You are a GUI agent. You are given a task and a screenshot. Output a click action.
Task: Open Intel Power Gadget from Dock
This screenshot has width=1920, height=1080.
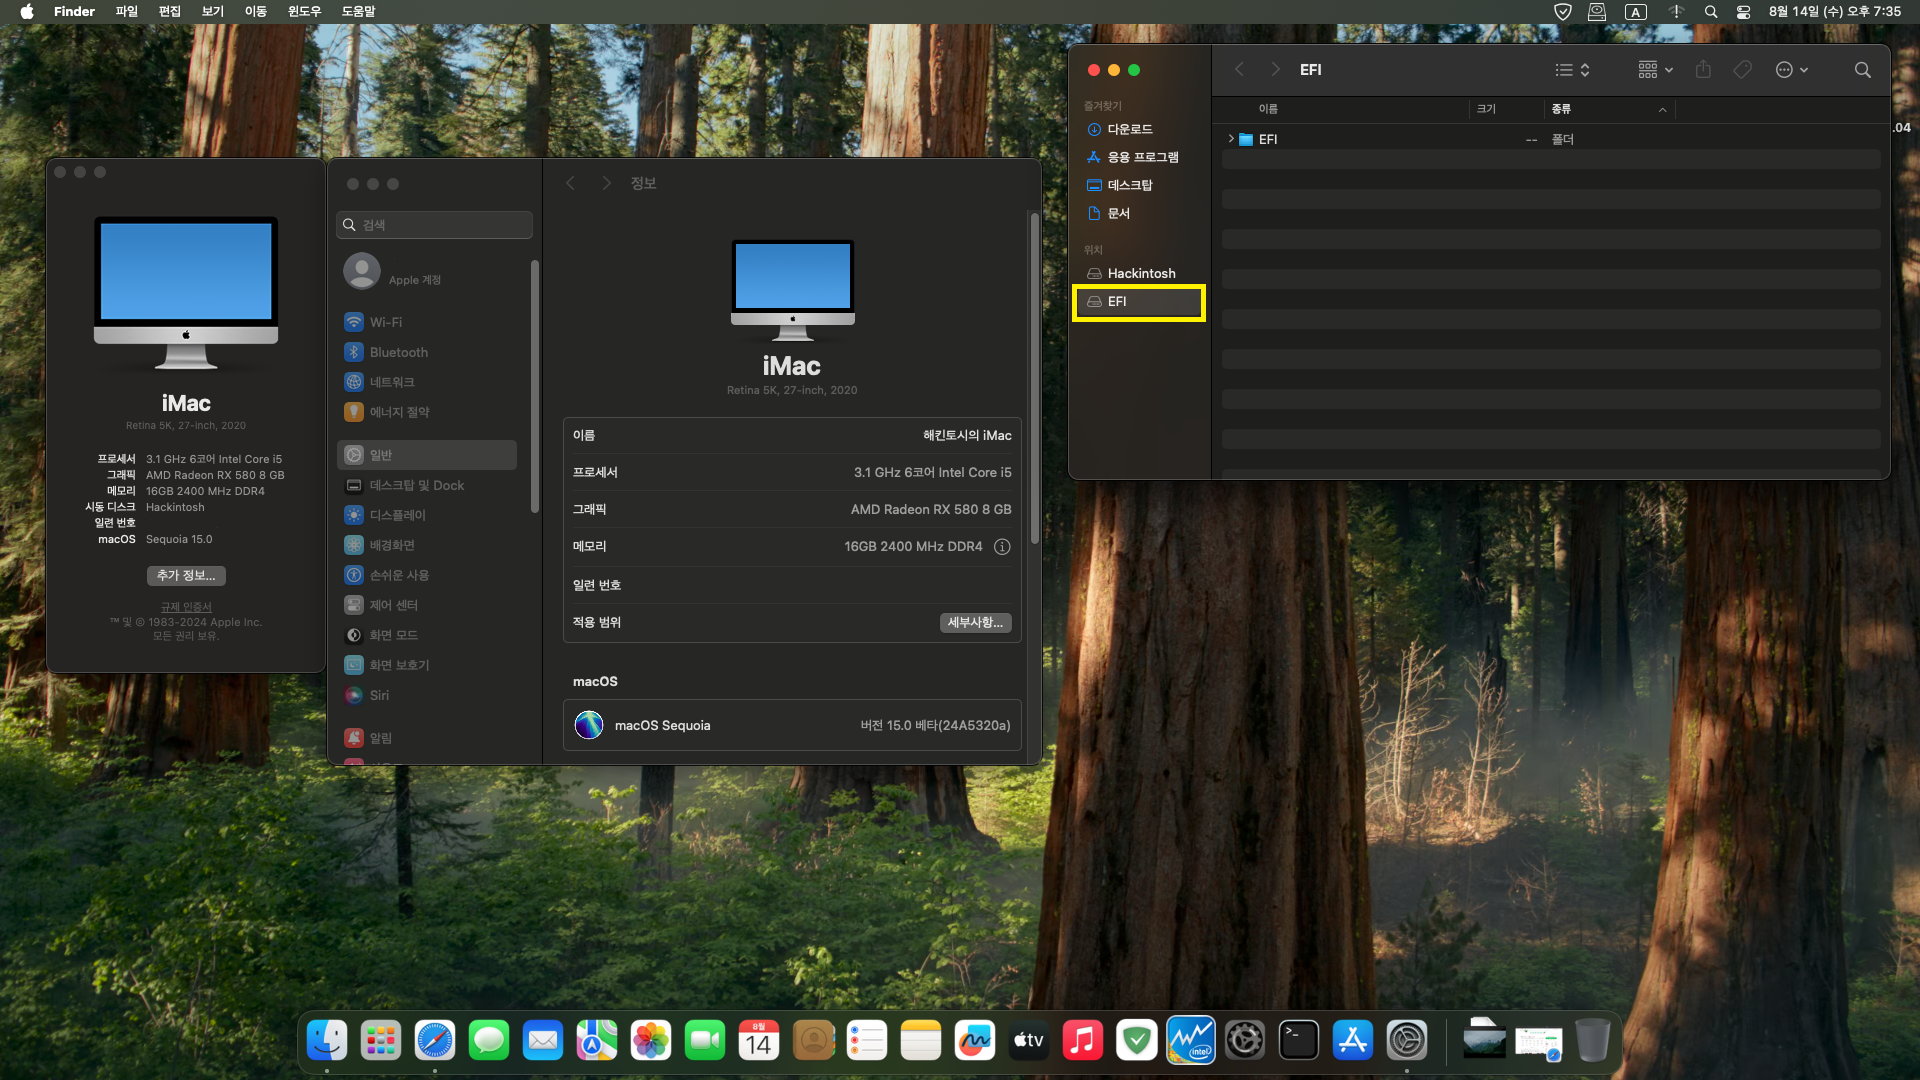[1191, 1041]
